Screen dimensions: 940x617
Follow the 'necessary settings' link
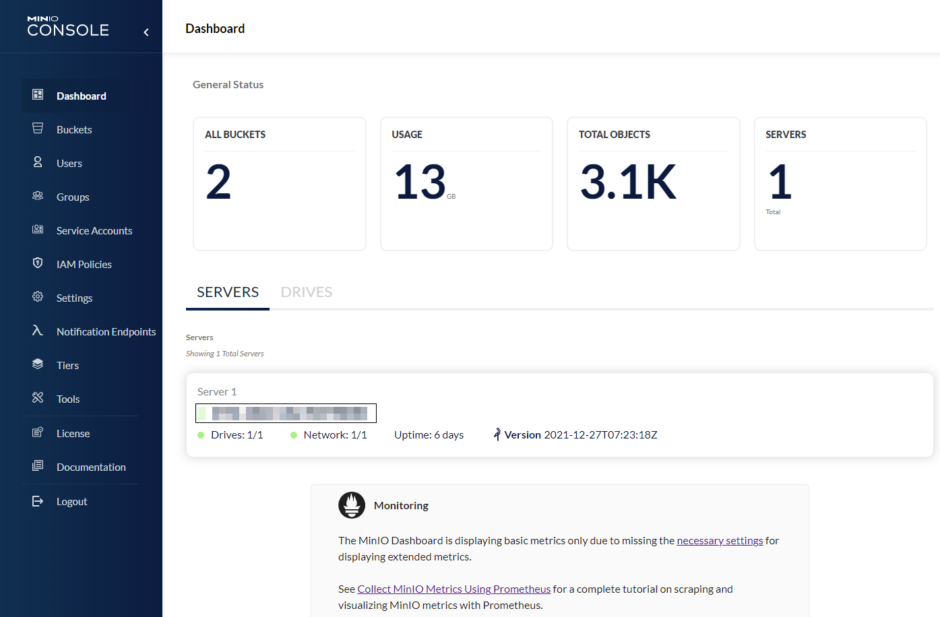(719, 540)
